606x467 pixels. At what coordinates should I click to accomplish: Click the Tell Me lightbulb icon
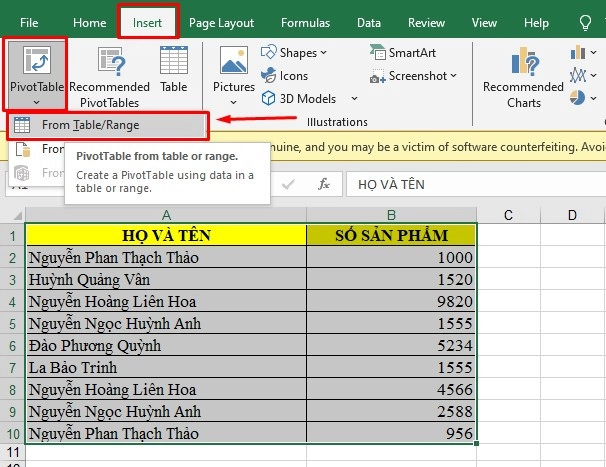(x=586, y=22)
